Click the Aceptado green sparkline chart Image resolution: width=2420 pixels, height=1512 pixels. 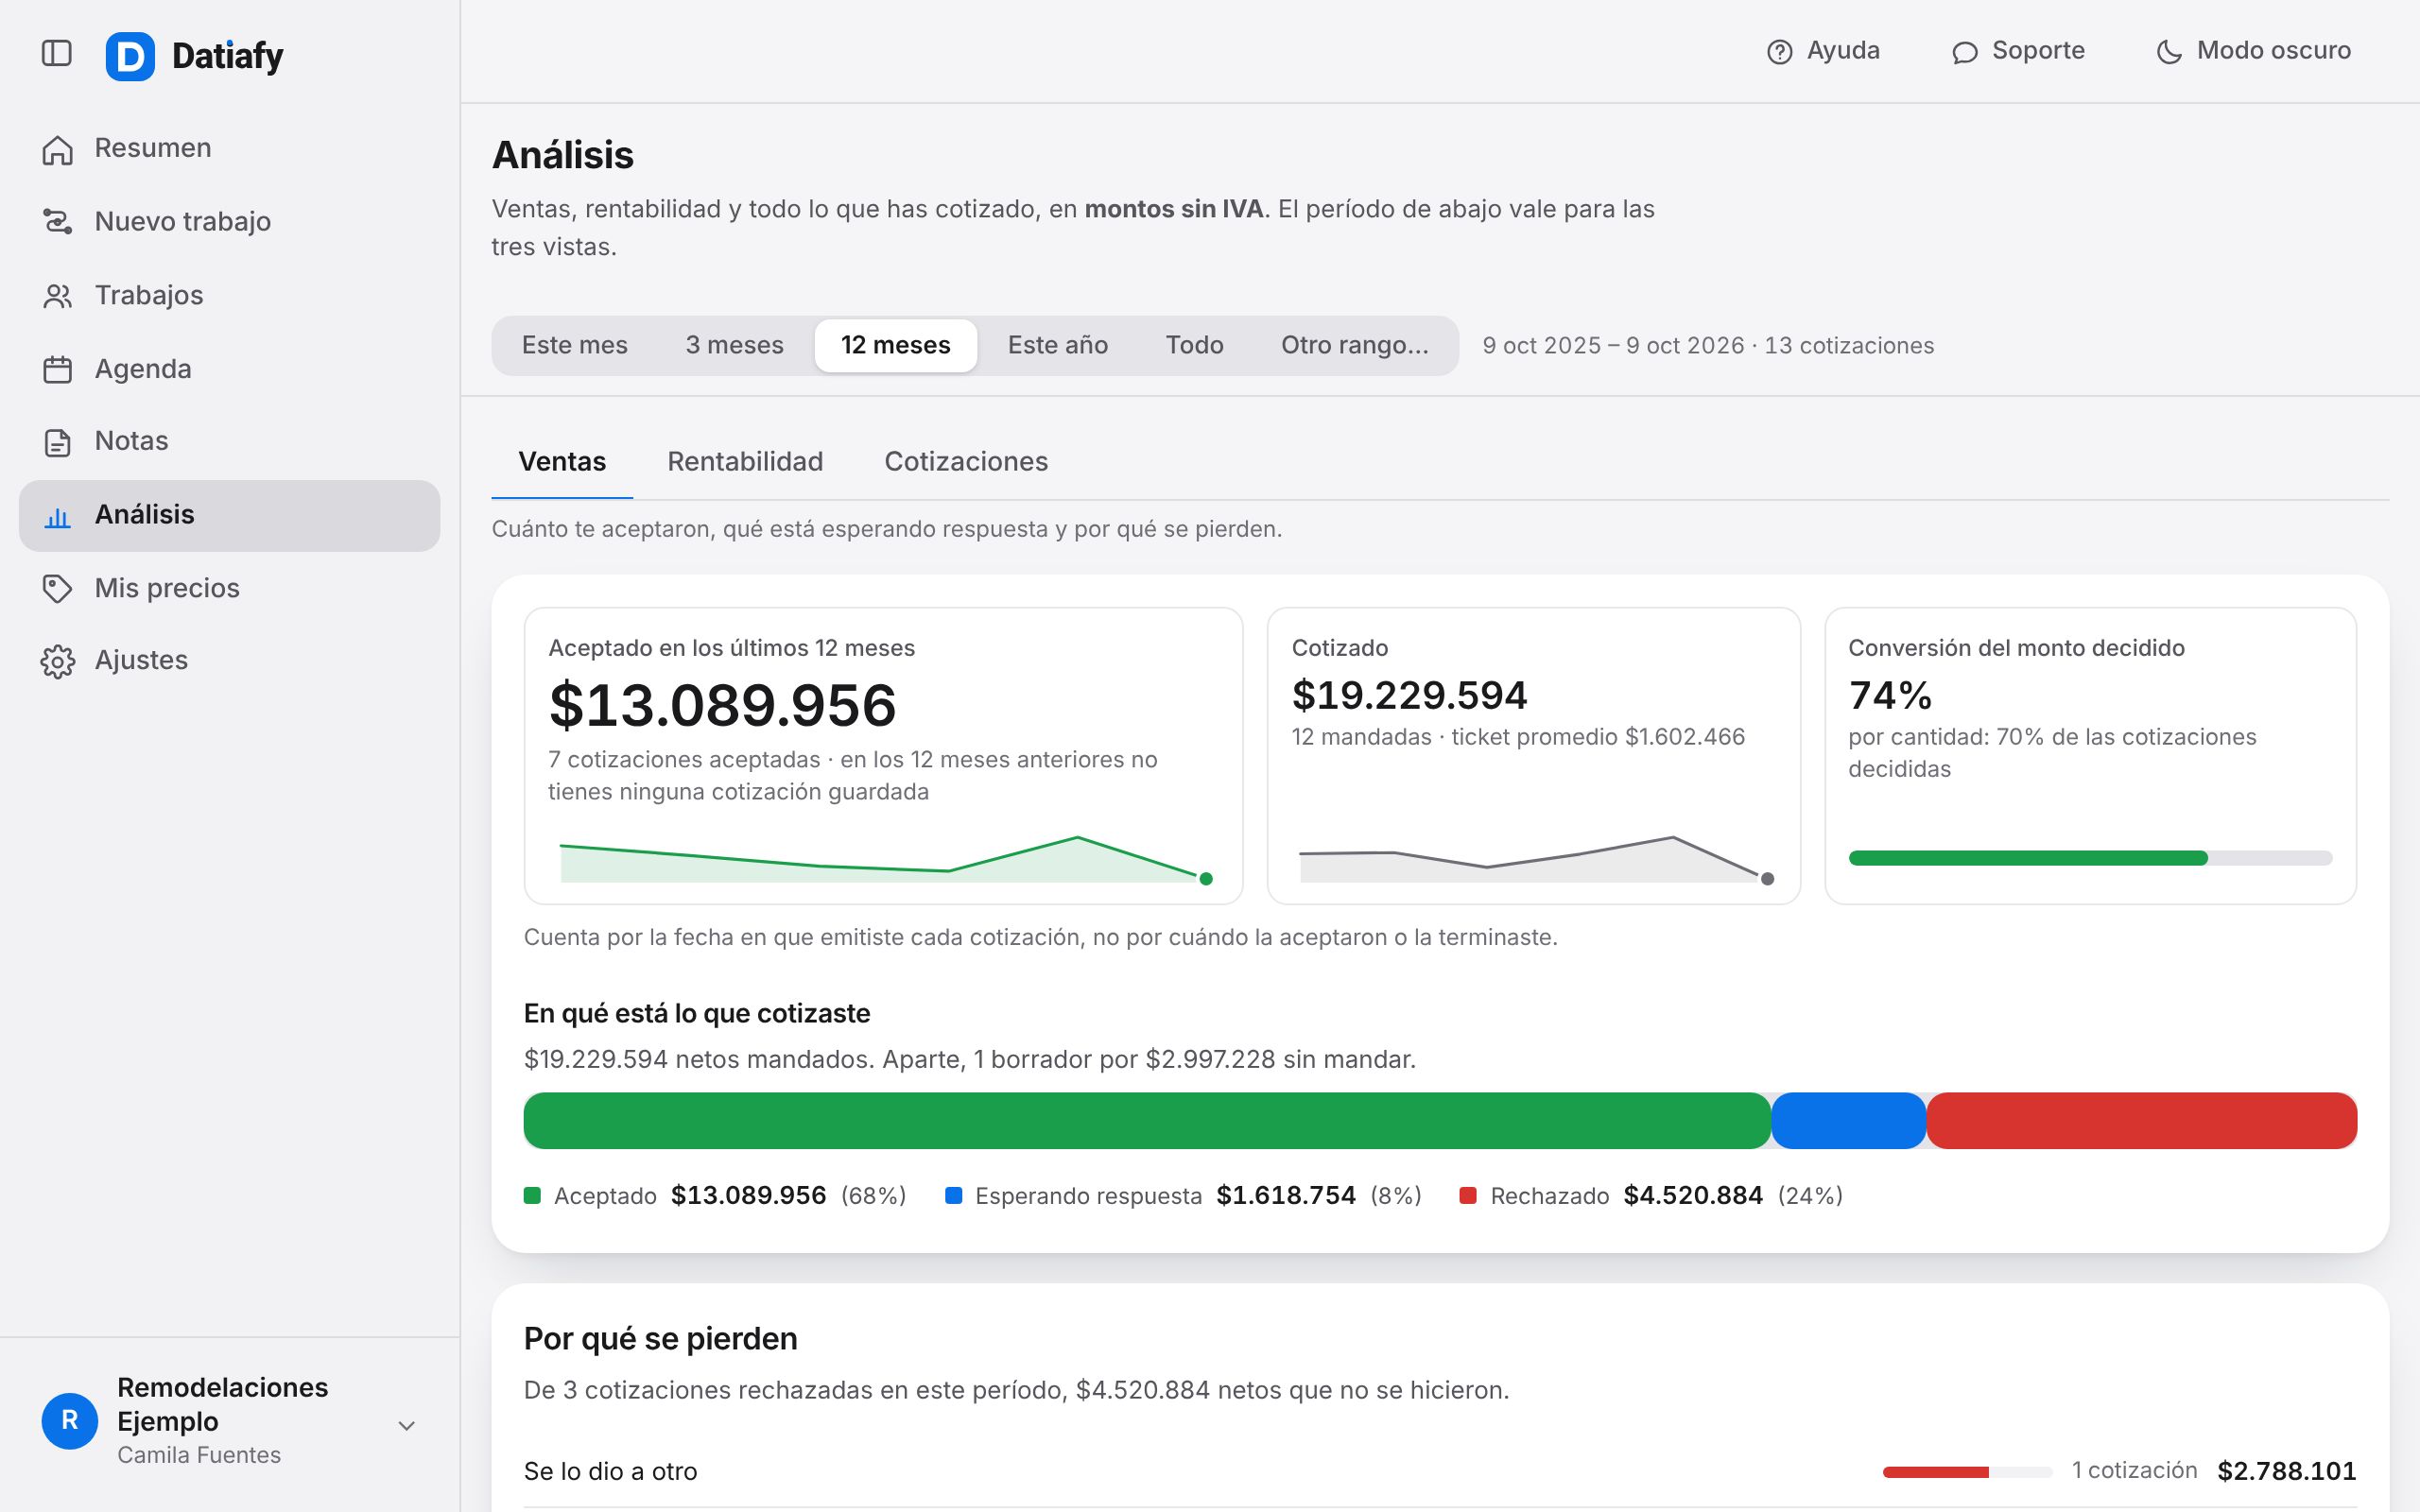click(885, 860)
